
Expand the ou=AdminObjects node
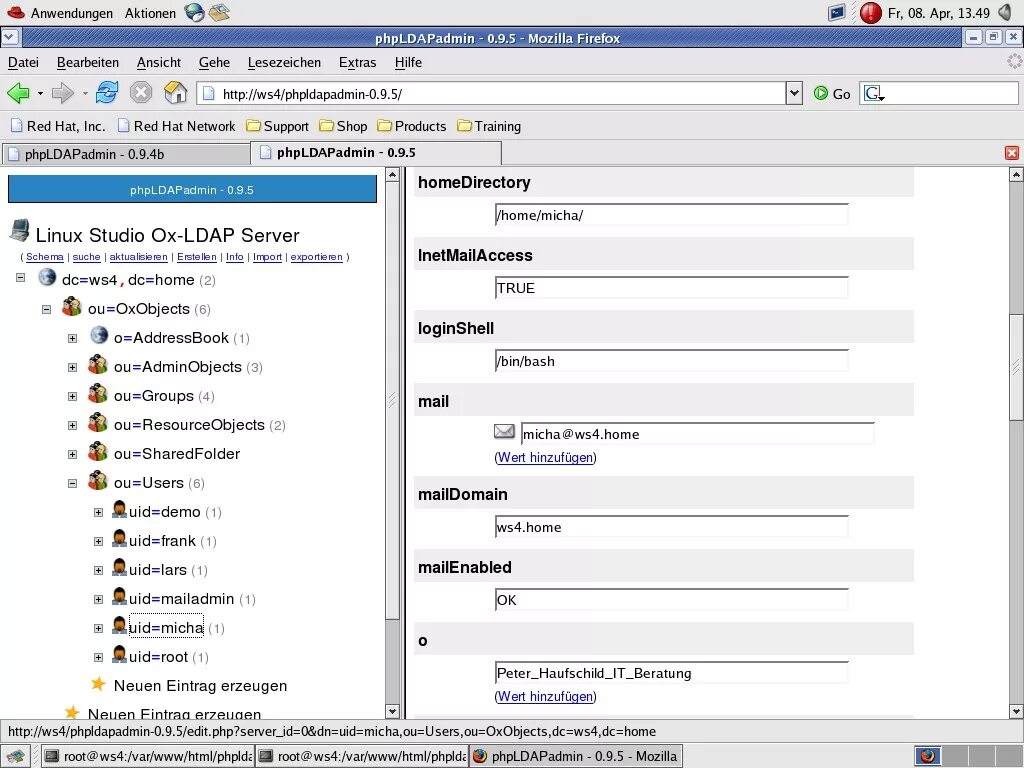[71, 366]
